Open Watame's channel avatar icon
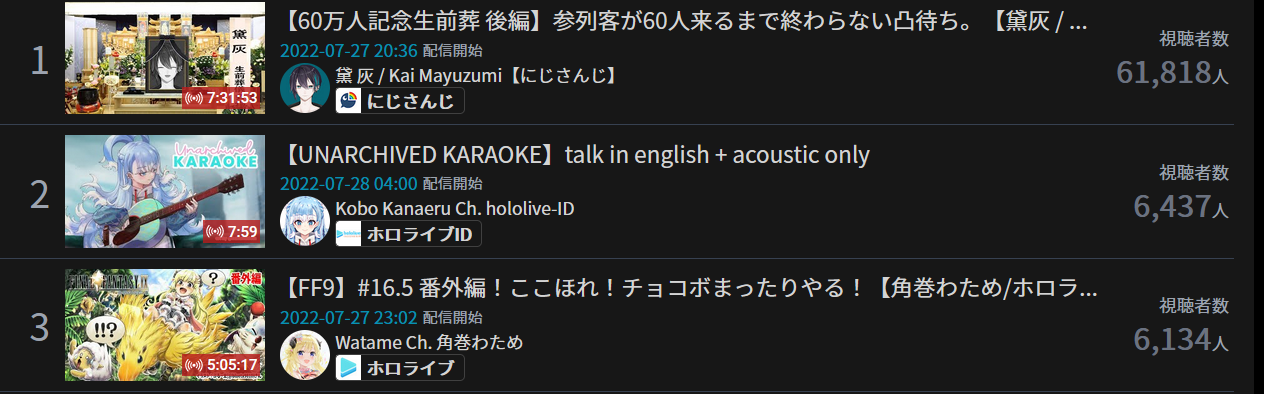1264x394 pixels. pos(305,354)
